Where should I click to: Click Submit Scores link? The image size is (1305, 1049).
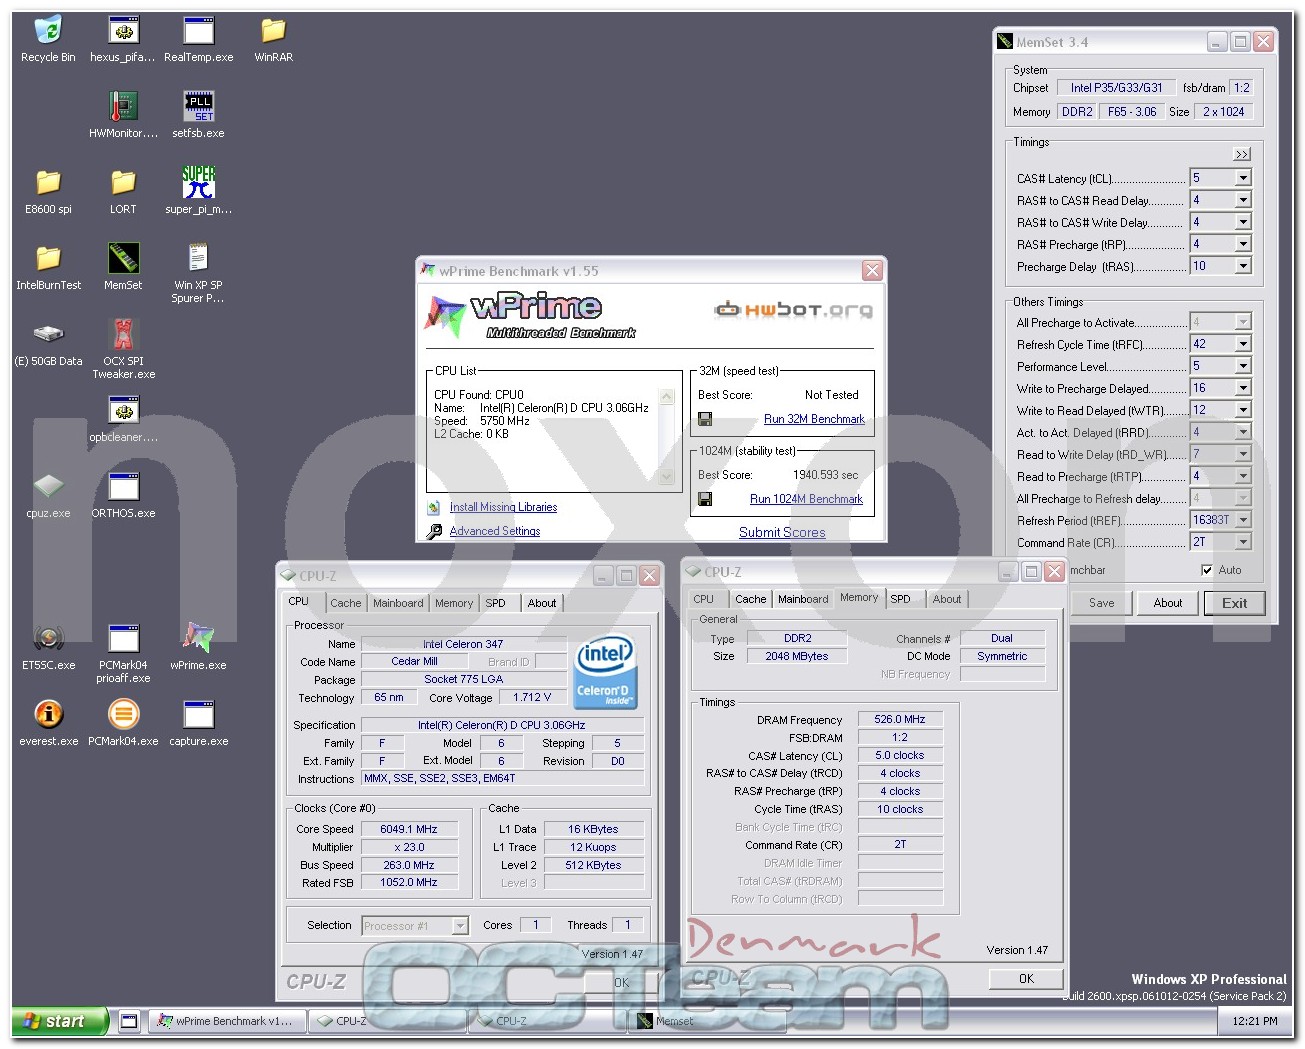pos(782,532)
